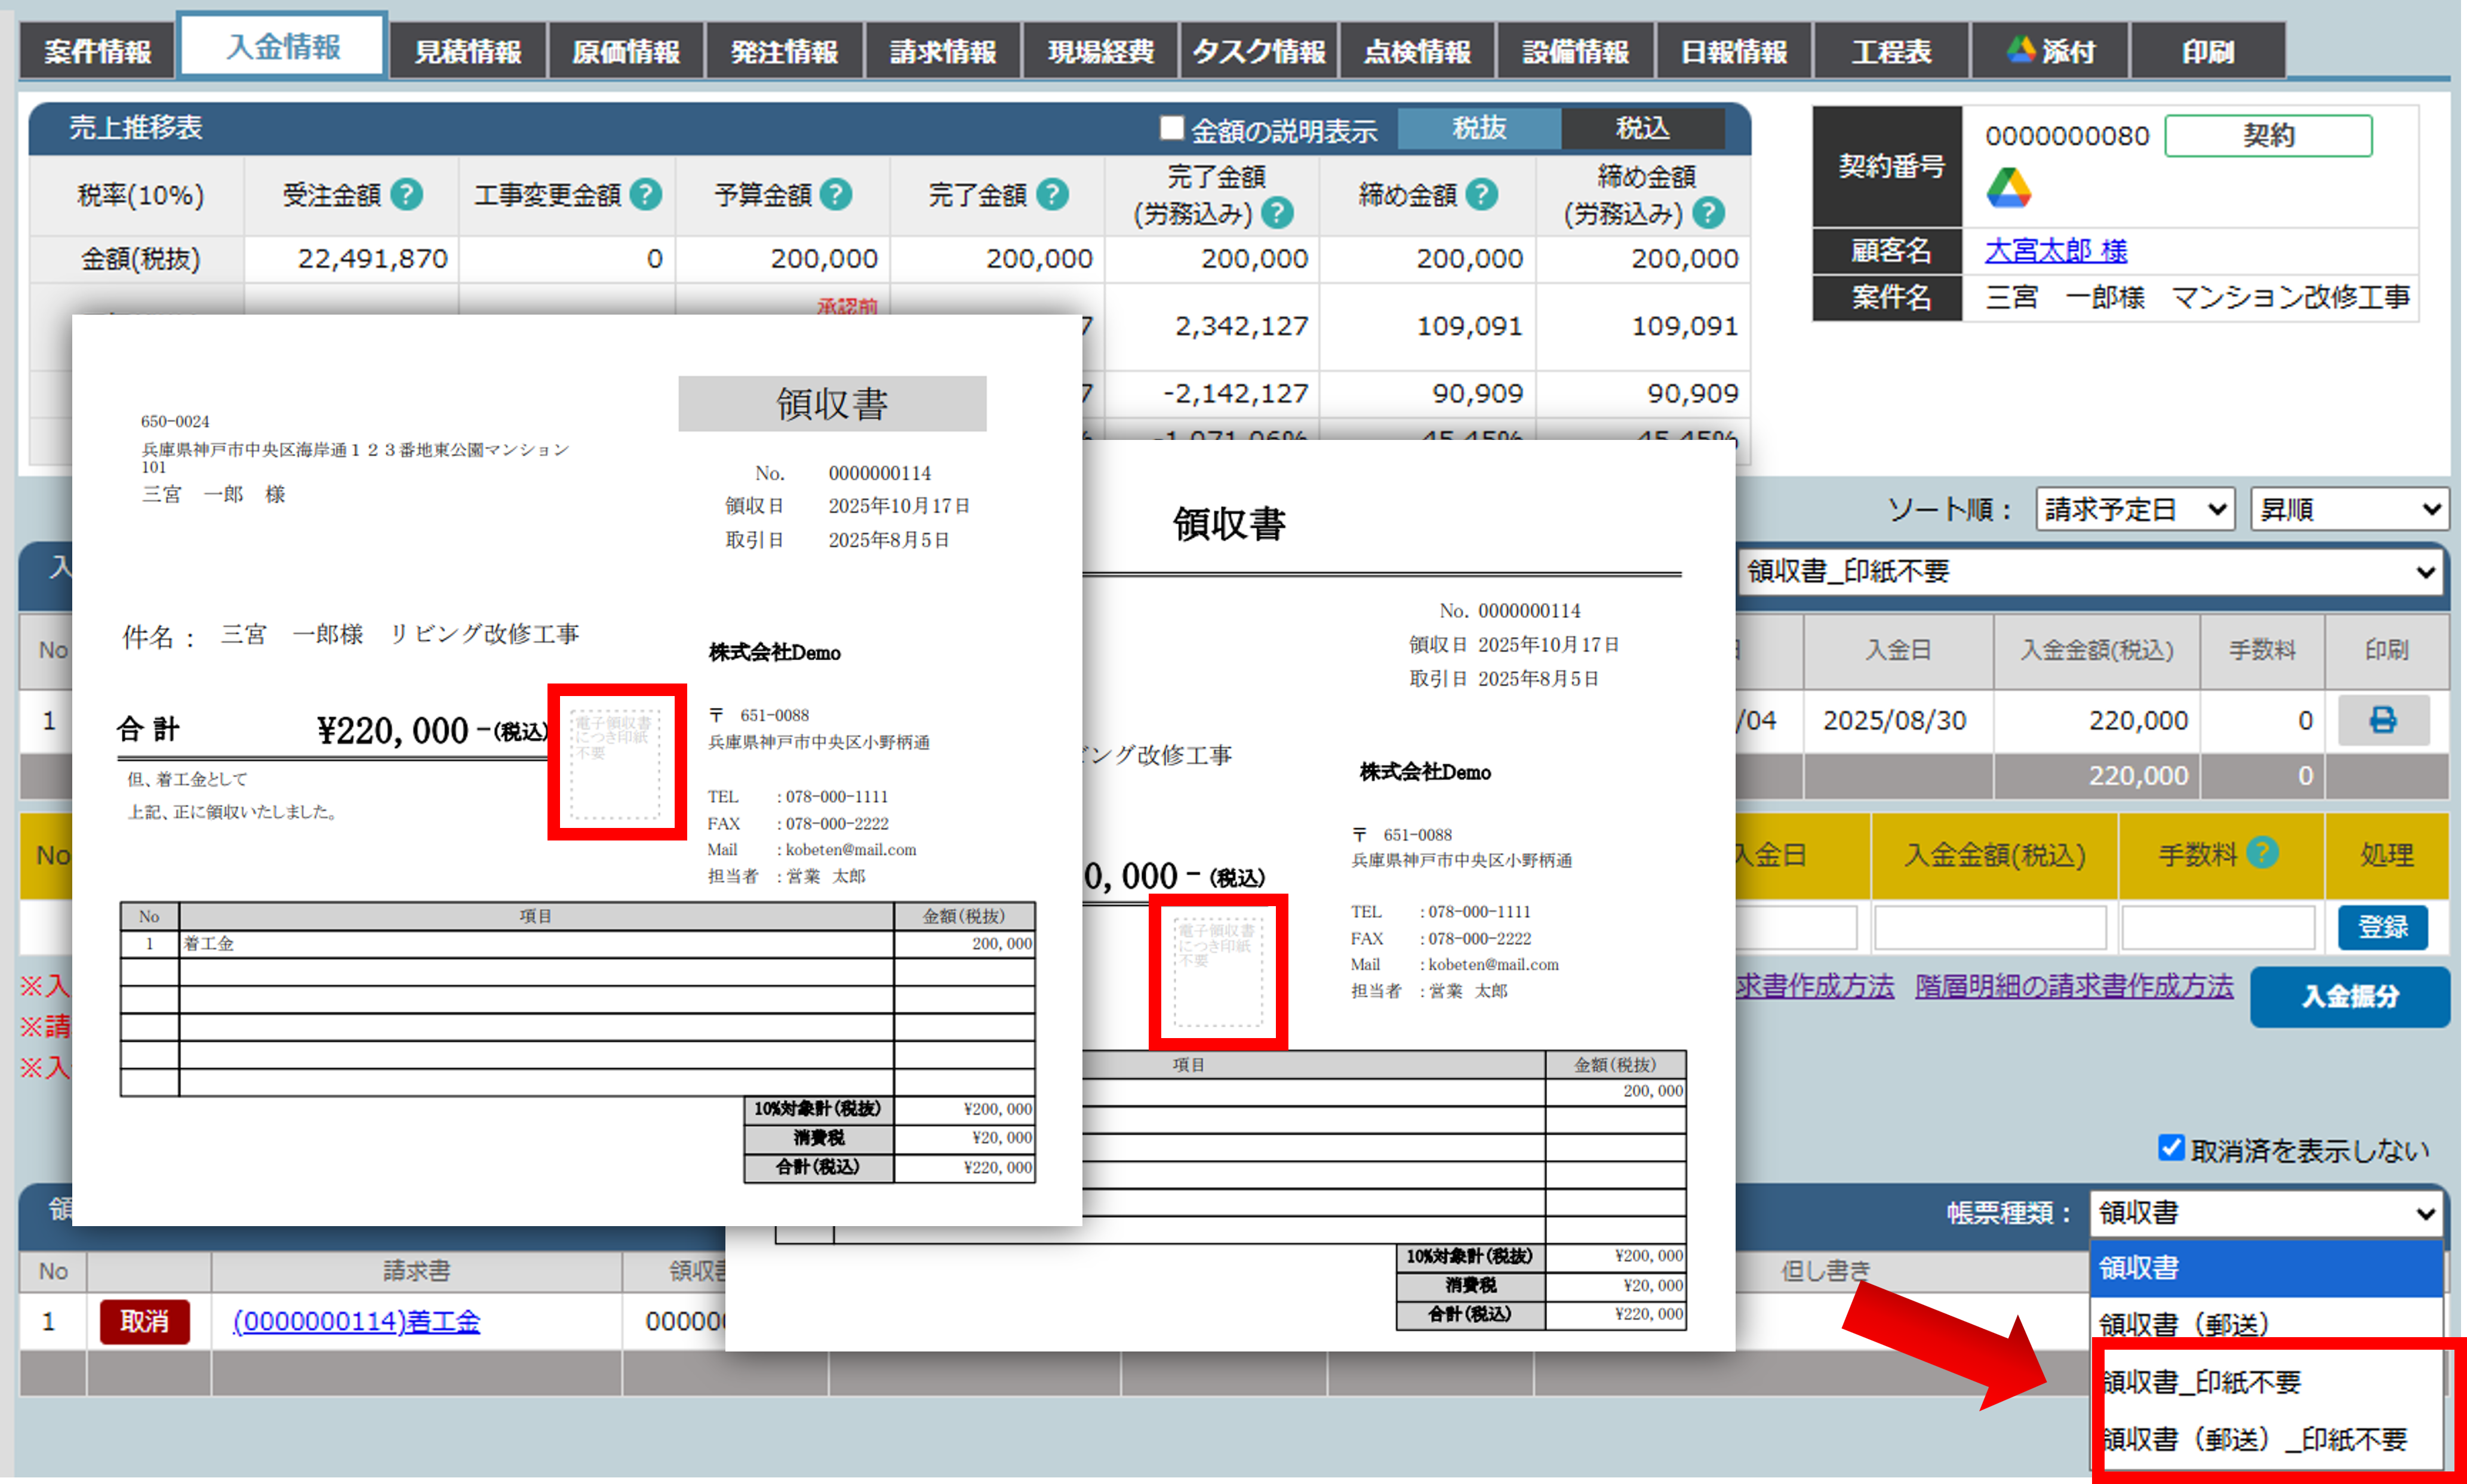Click the help icon beside 完了金額
Viewport: 2467px width, 1484px height.
coord(1052,194)
